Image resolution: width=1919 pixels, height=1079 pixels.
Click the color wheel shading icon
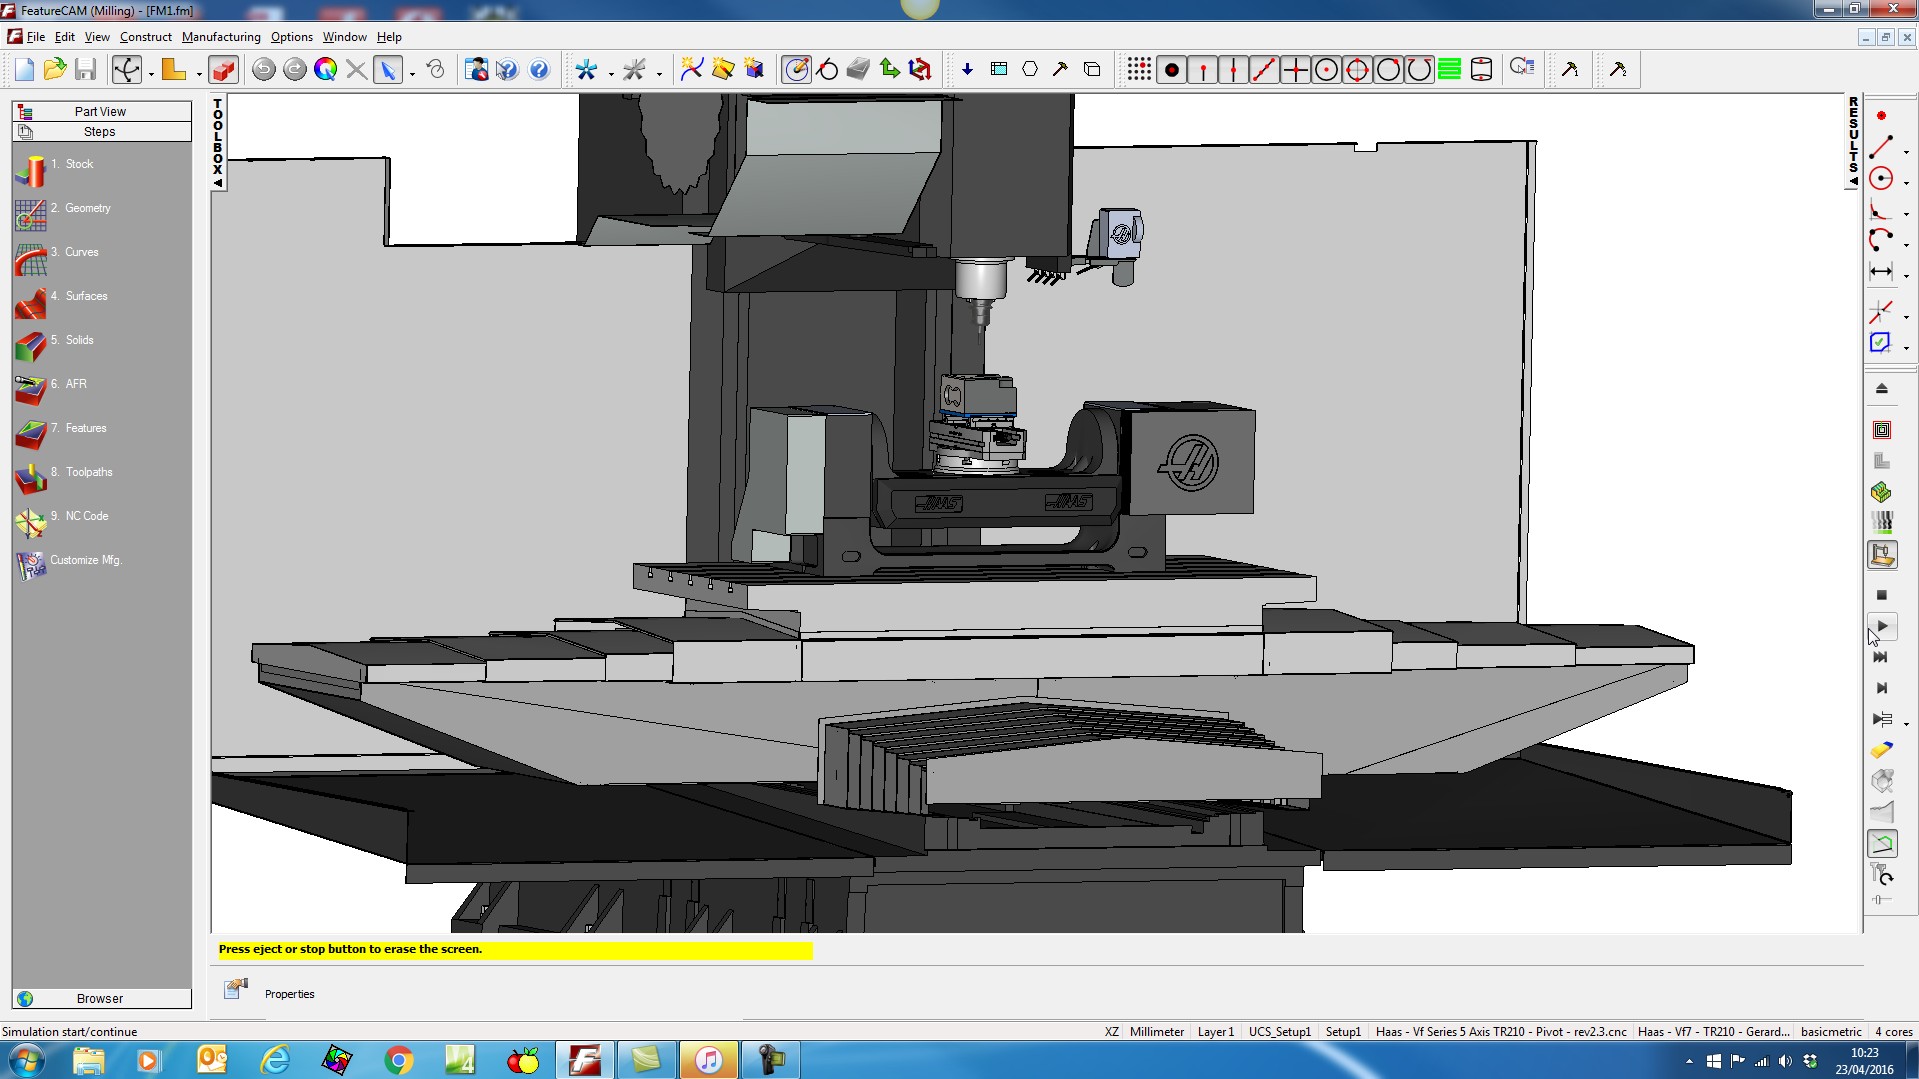pos(325,69)
